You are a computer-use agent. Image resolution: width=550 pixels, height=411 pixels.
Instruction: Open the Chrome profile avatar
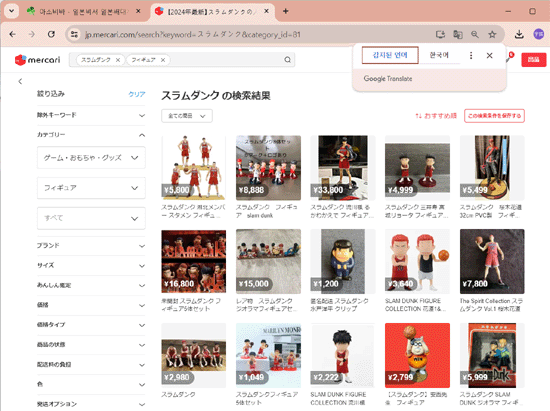(x=538, y=34)
